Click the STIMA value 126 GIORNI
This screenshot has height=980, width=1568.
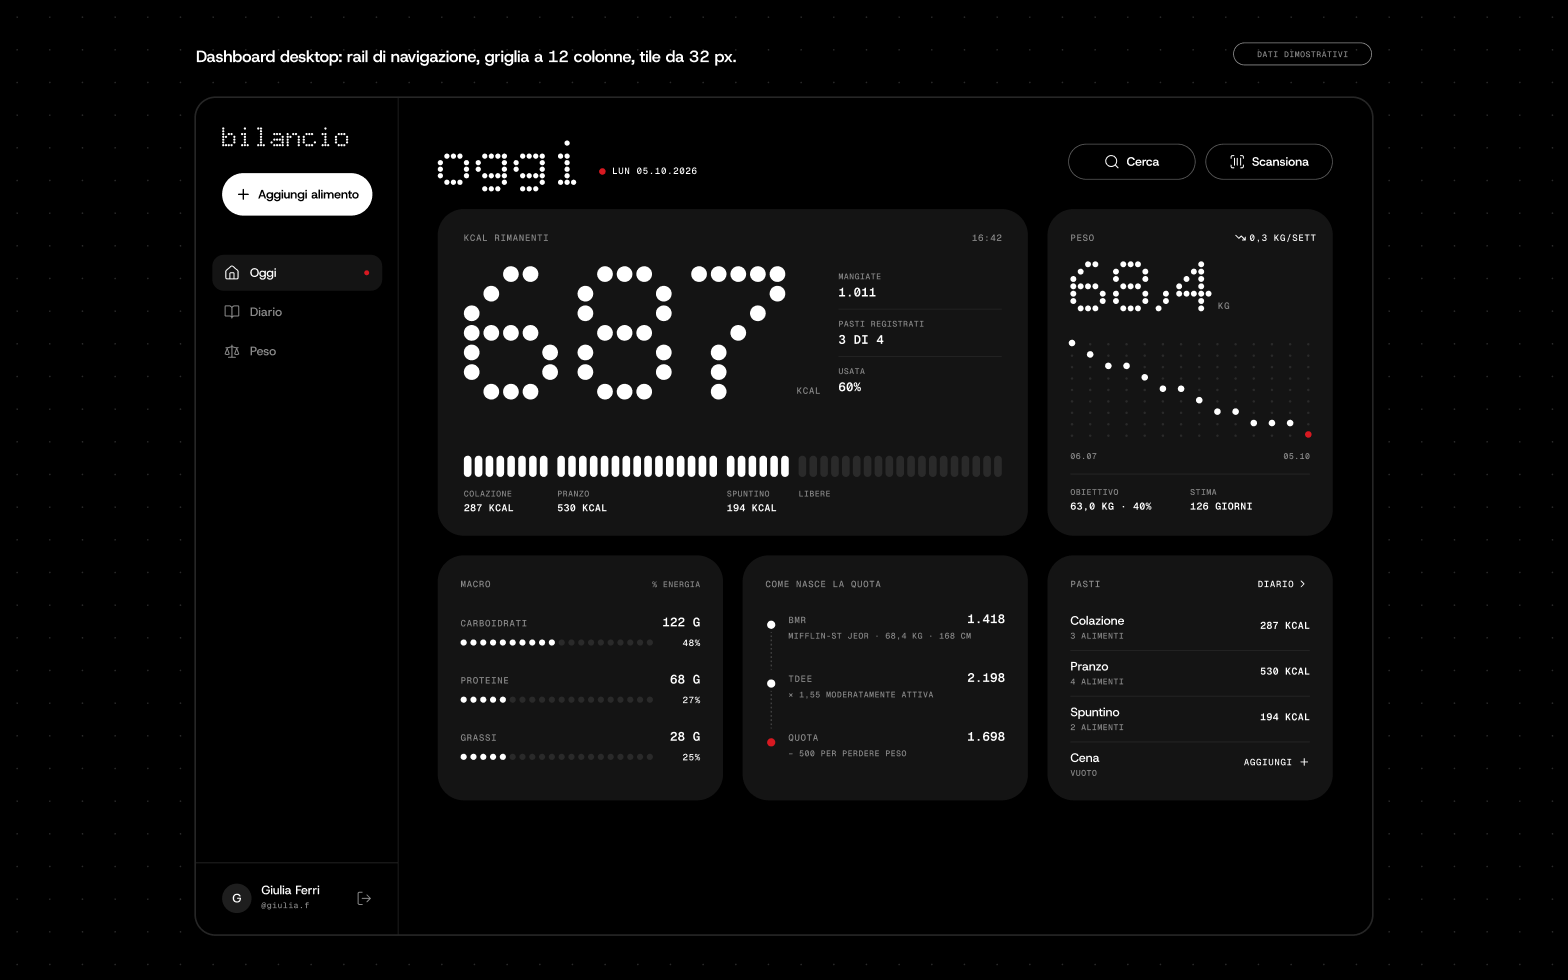pos(1221,507)
